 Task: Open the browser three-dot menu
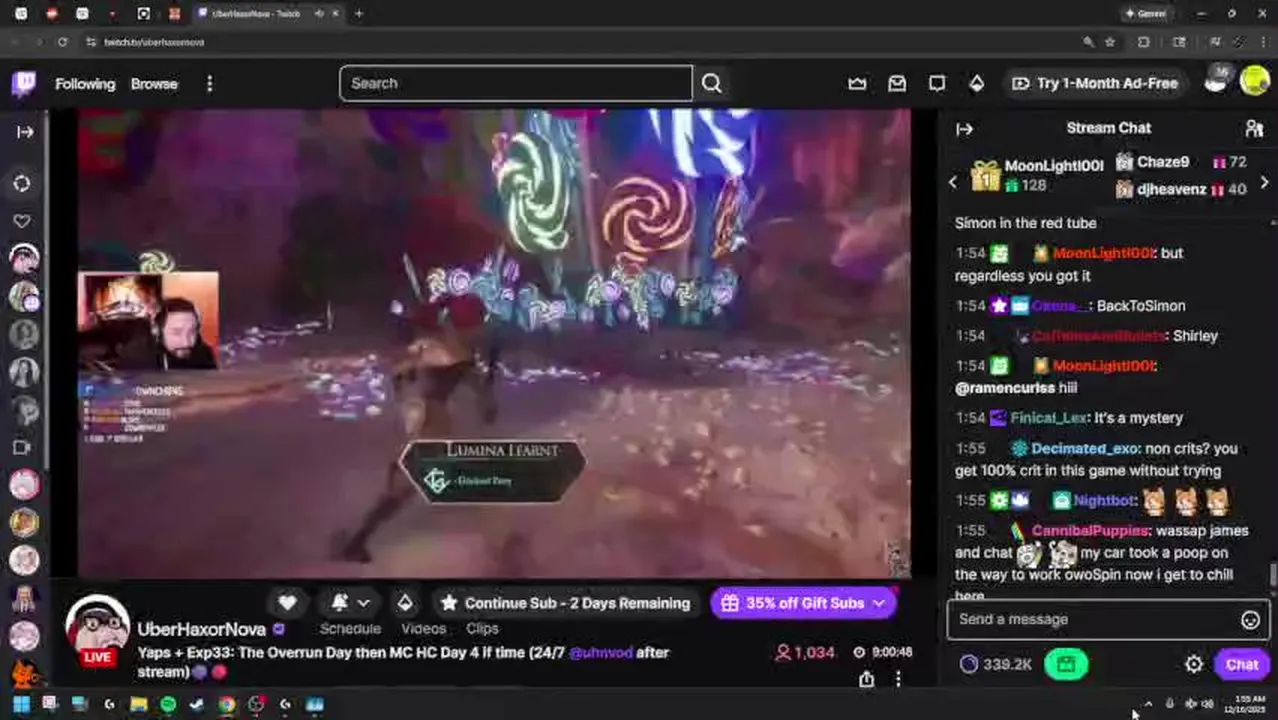tap(1266, 42)
